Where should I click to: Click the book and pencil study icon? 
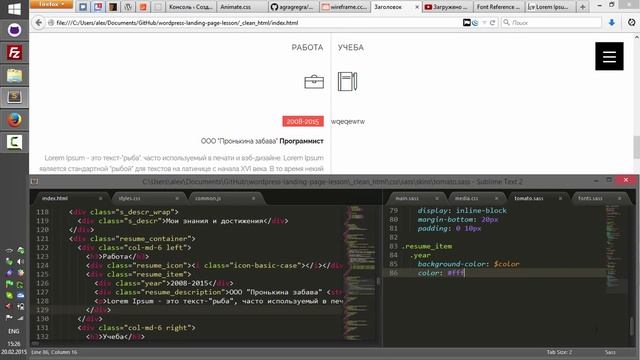click(x=347, y=81)
